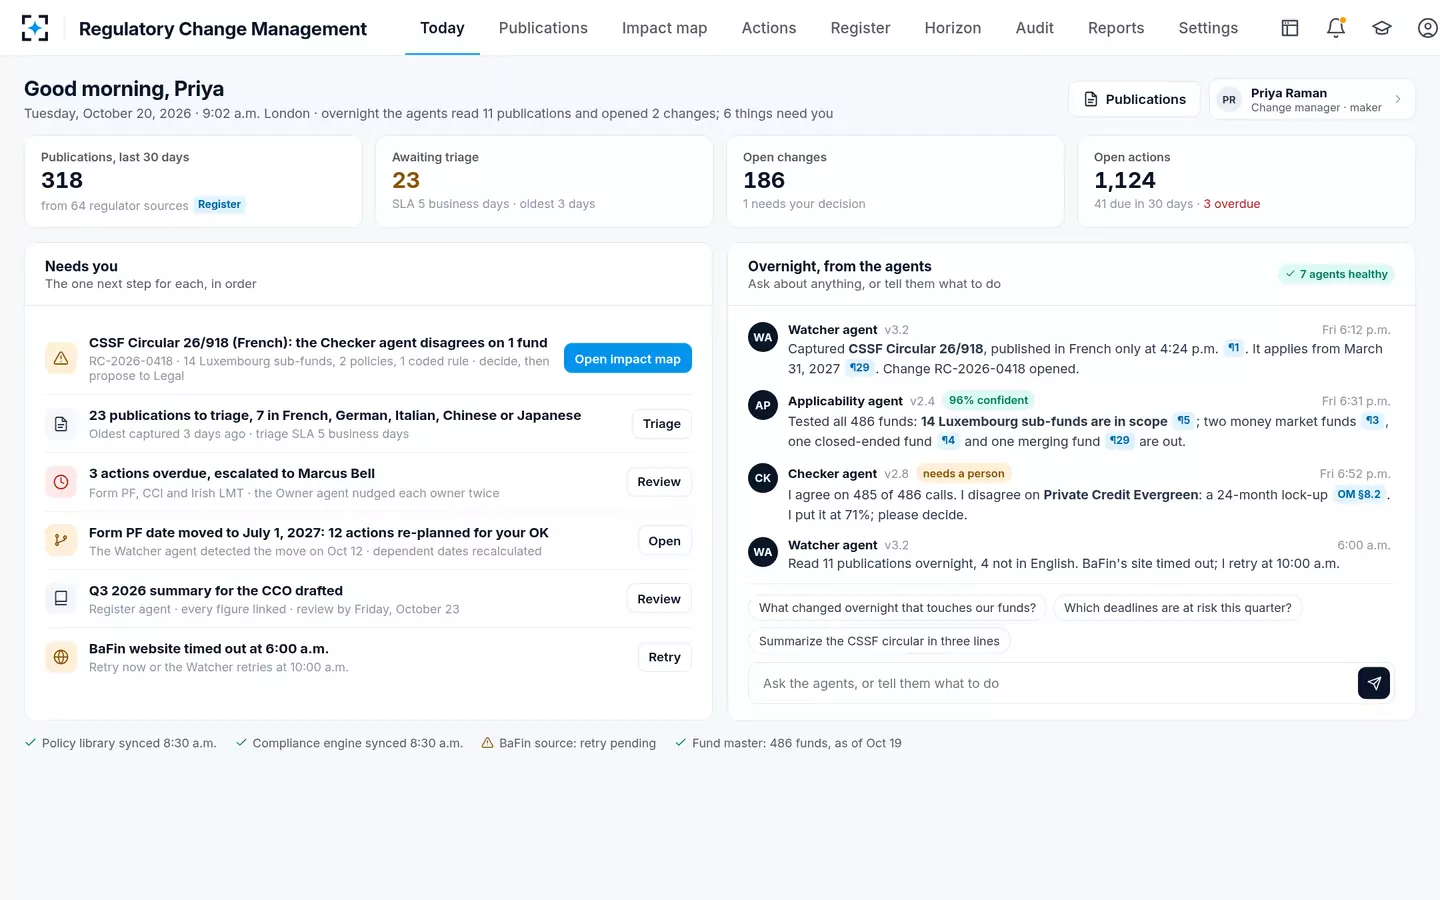This screenshot has width=1440, height=900.
Task: Open the Register link in publications card
Action: [x=219, y=204]
